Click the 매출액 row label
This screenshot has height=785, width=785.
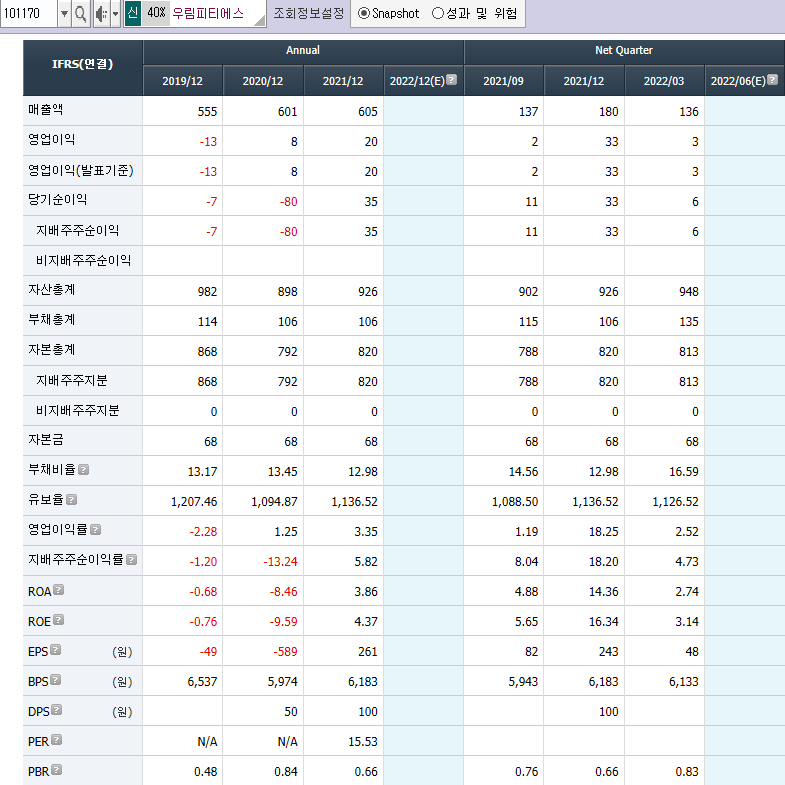(46, 110)
